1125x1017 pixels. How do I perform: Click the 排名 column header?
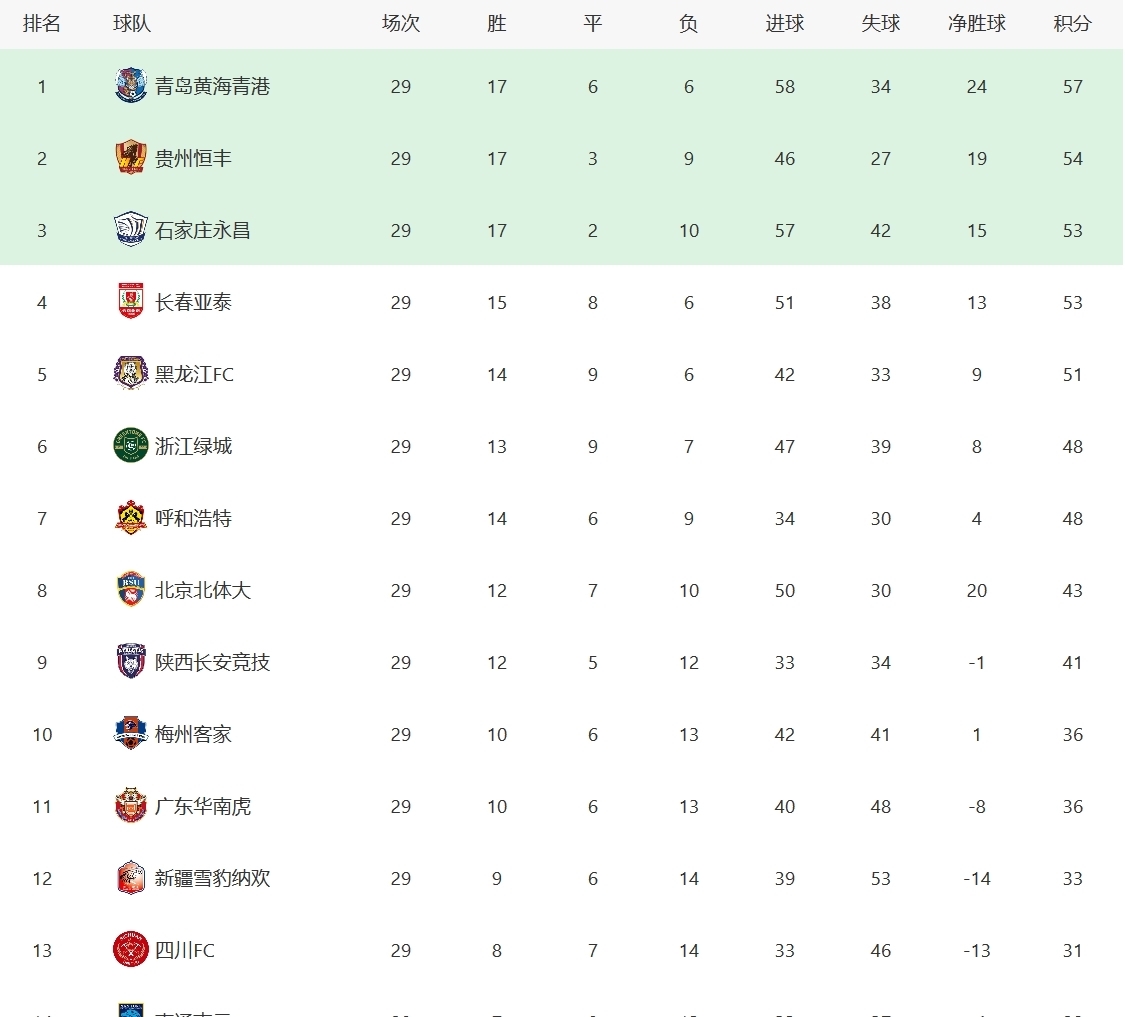point(42,24)
